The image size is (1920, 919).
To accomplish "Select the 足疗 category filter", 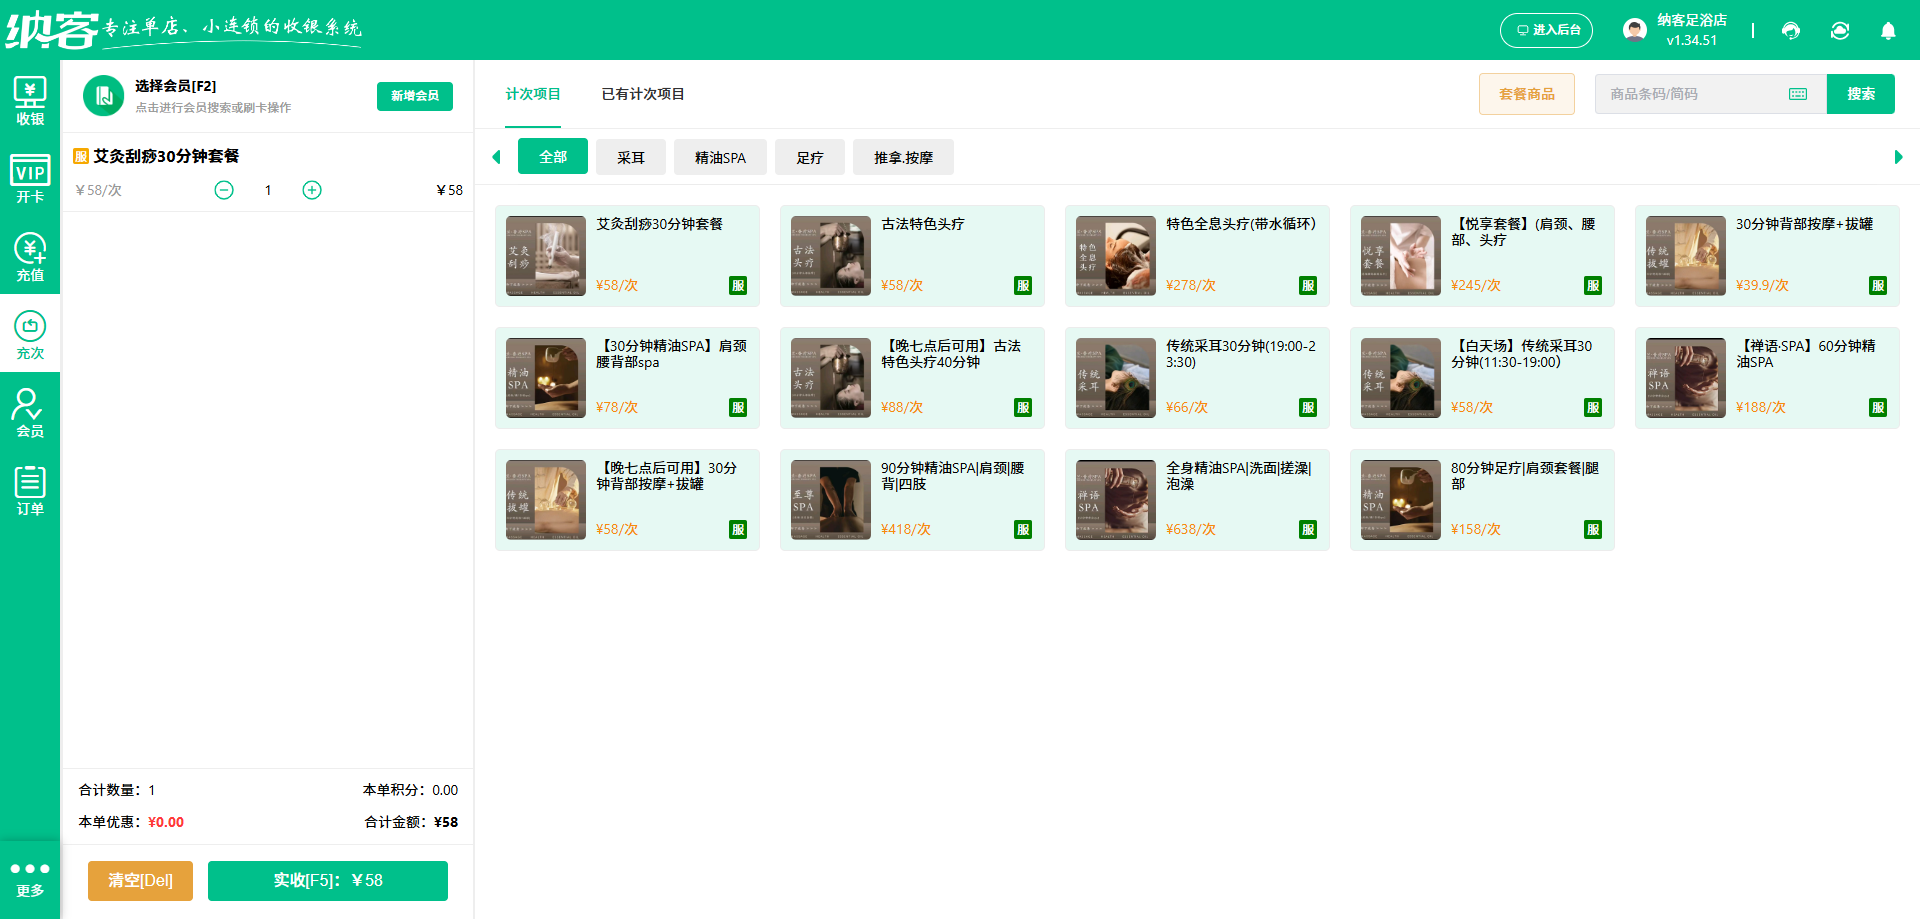I will pos(809,156).
